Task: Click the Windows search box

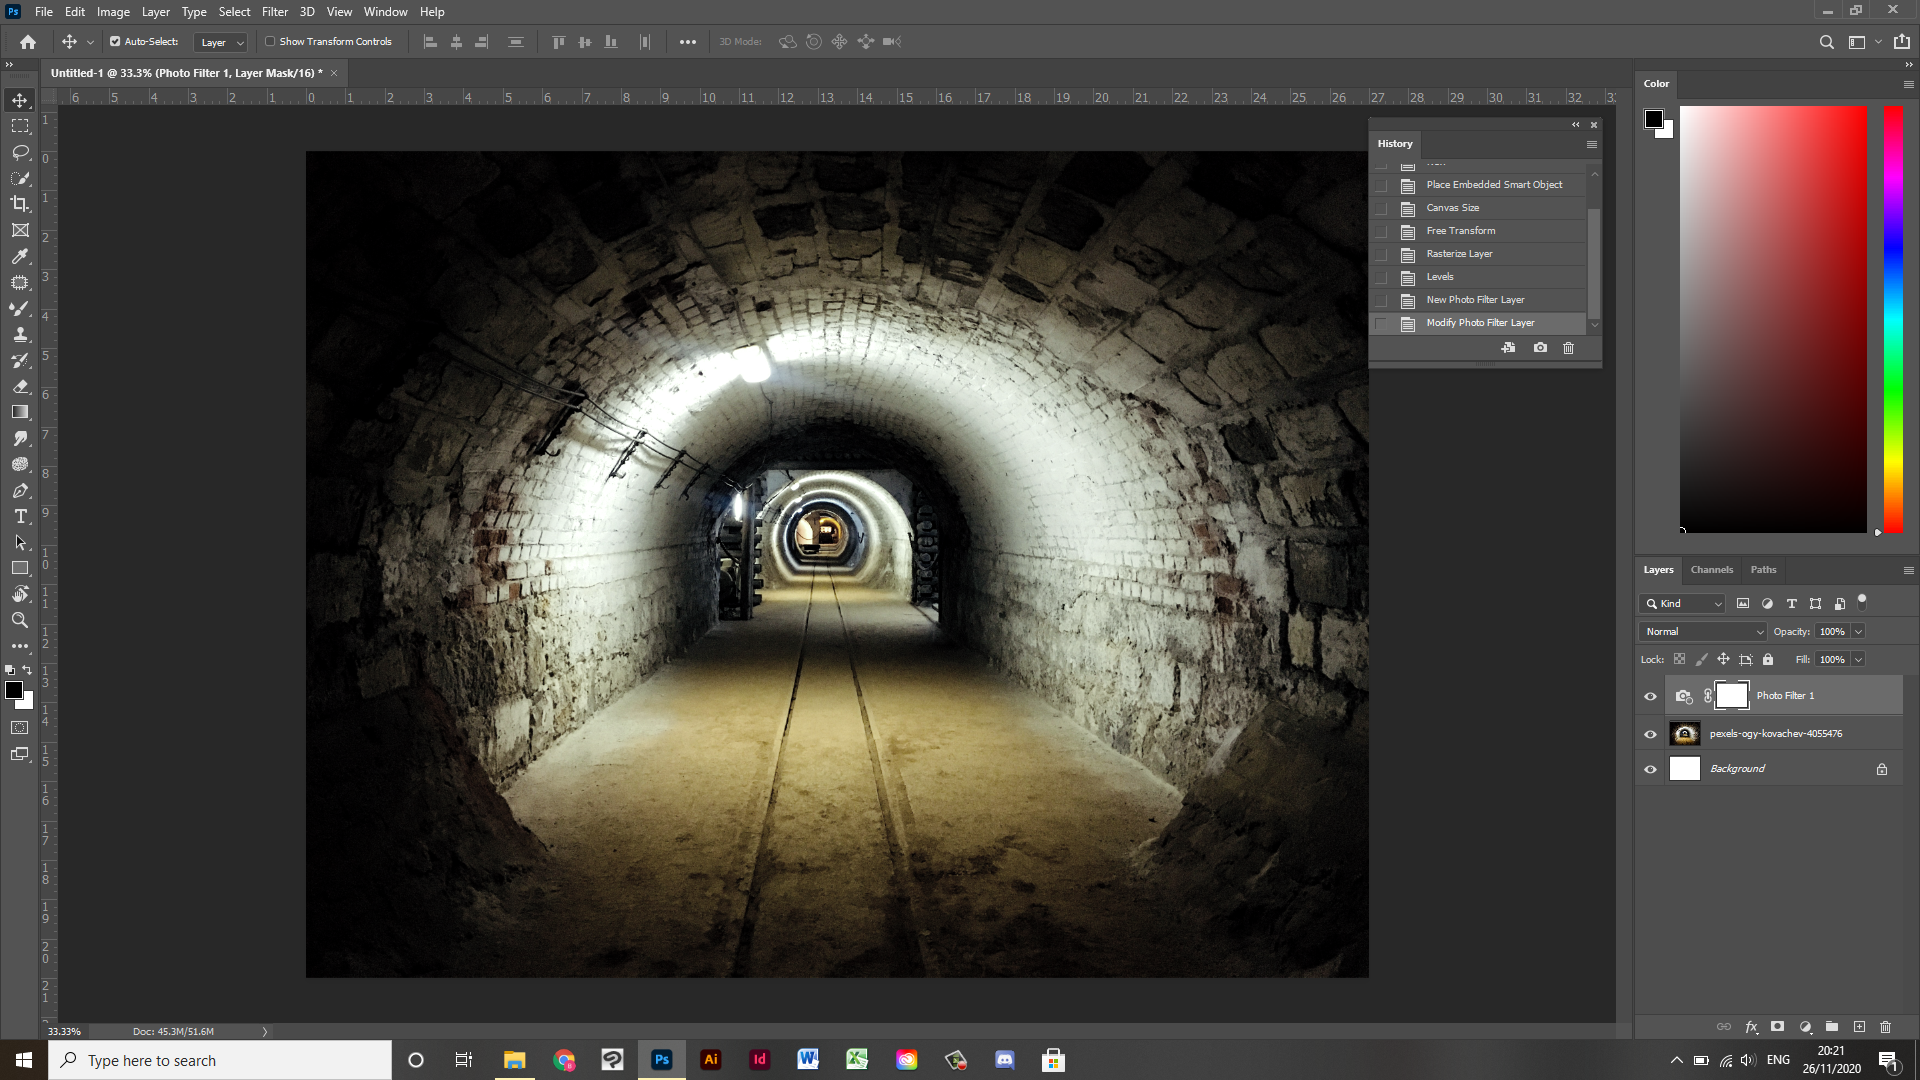Action: pyautogui.click(x=220, y=1060)
